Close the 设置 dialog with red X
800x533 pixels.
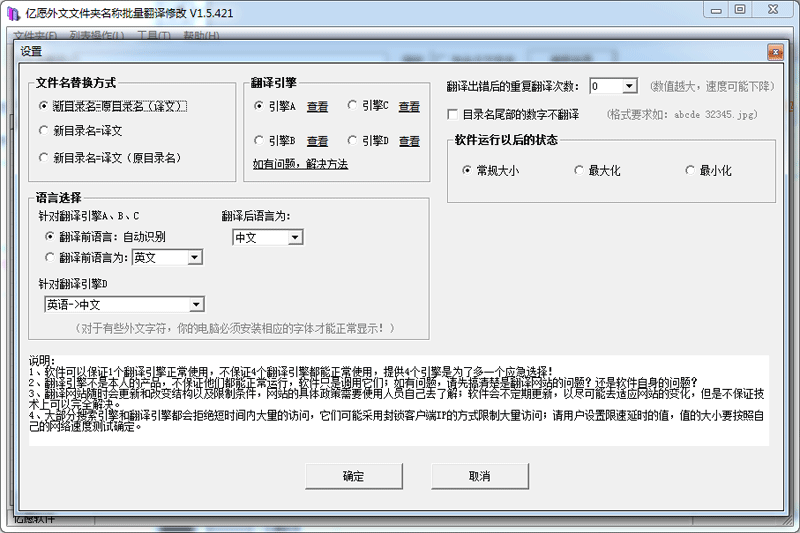(774, 51)
